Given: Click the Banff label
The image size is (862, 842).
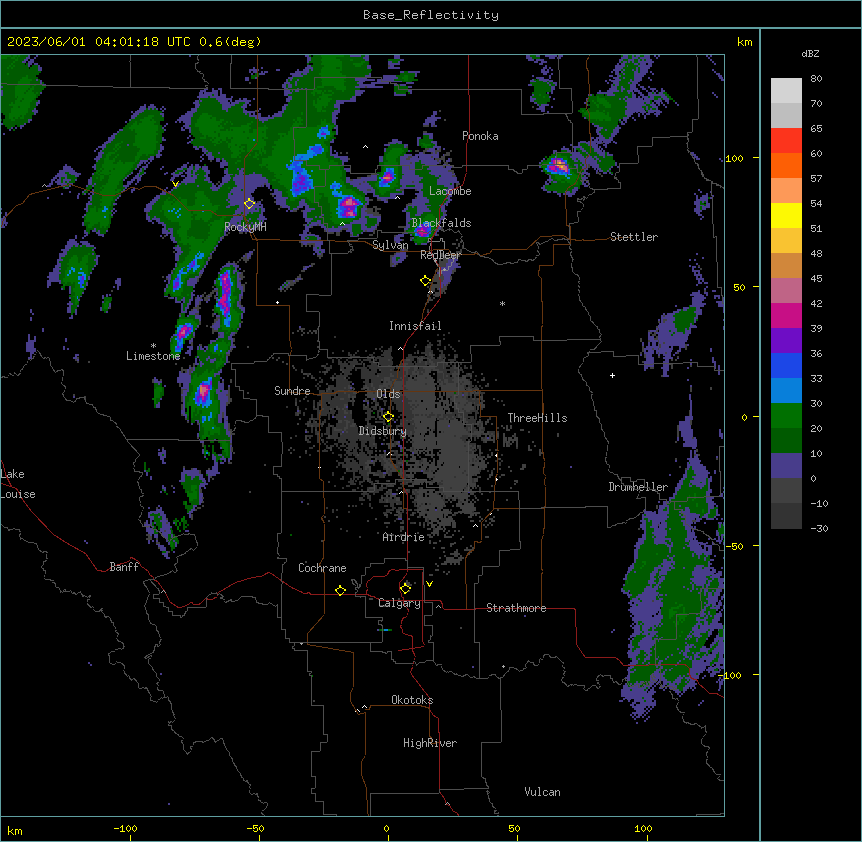Looking at the screenshot, I should (124, 567).
